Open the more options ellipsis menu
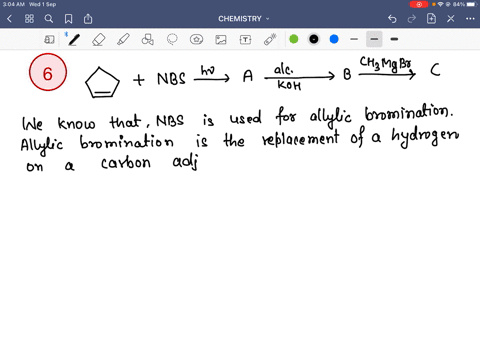480x360 pixels. (470, 19)
